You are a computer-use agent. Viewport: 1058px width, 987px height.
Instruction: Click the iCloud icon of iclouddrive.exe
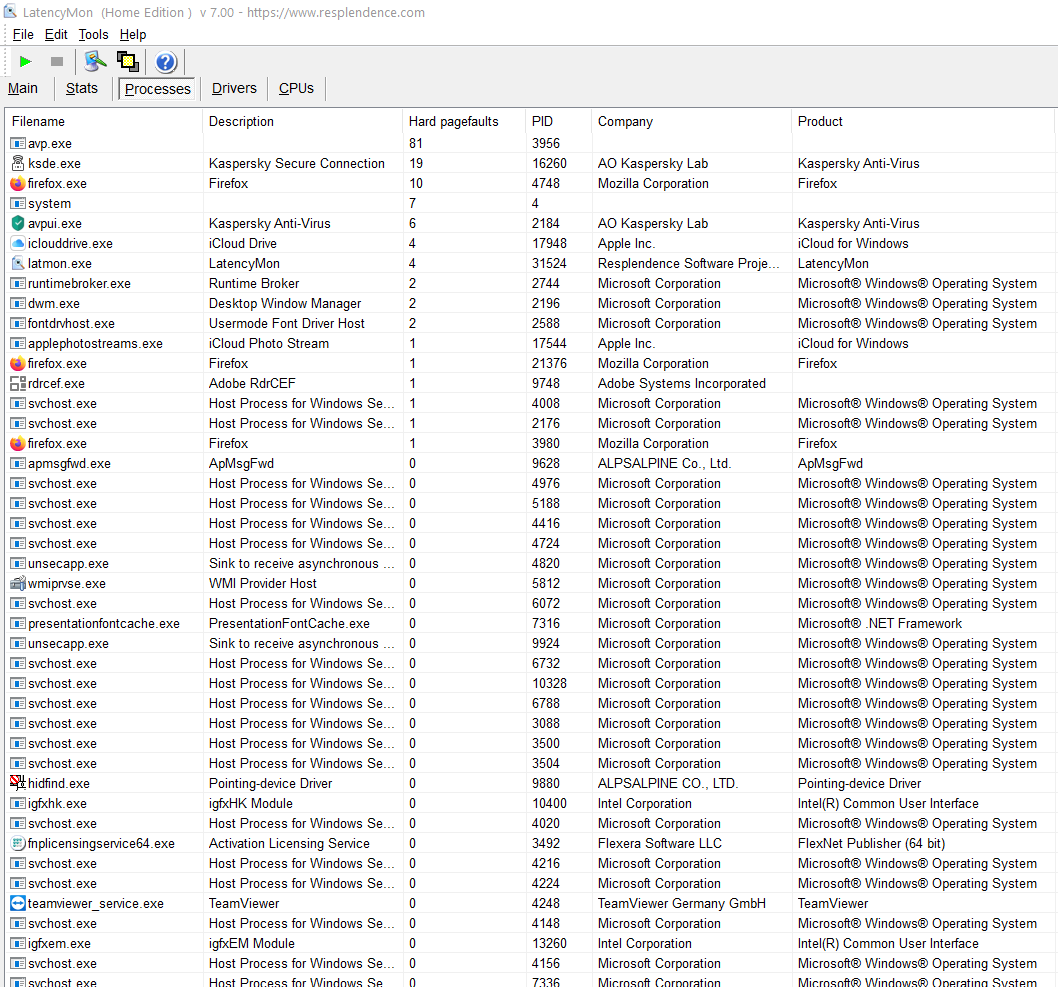click(x=18, y=244)
